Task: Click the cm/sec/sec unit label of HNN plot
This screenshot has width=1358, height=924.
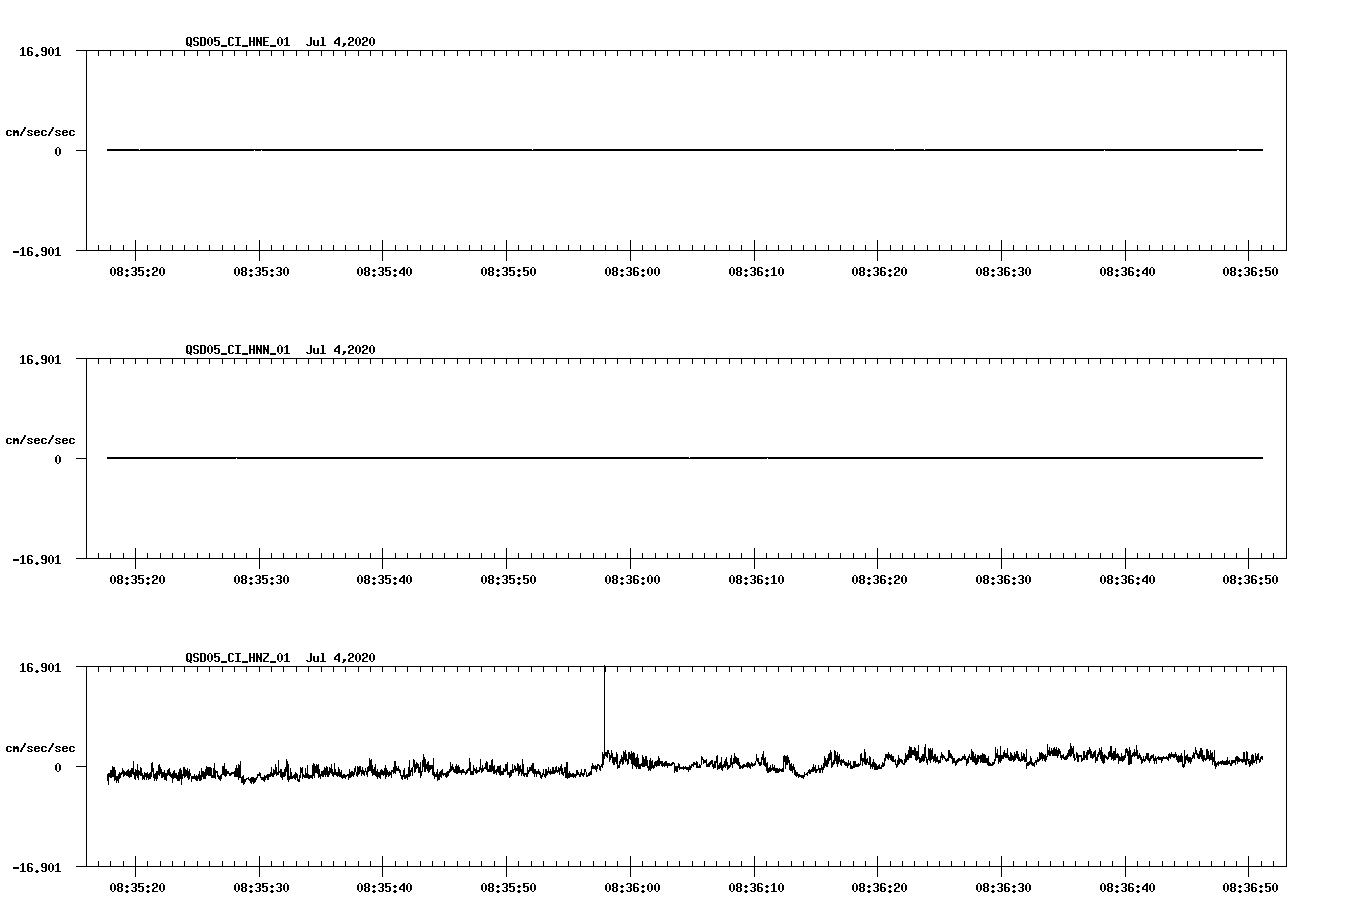Action: click(x=40, y=440)
